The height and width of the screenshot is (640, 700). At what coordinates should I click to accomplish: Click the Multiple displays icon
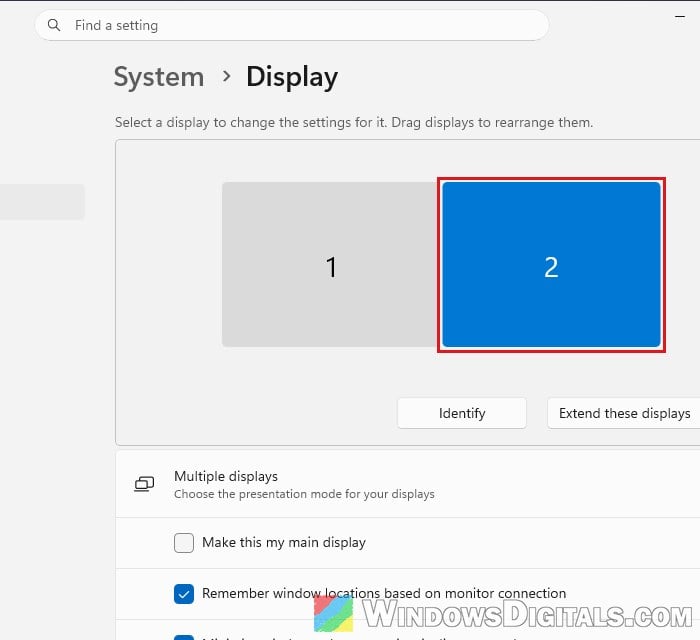point(144,484)
